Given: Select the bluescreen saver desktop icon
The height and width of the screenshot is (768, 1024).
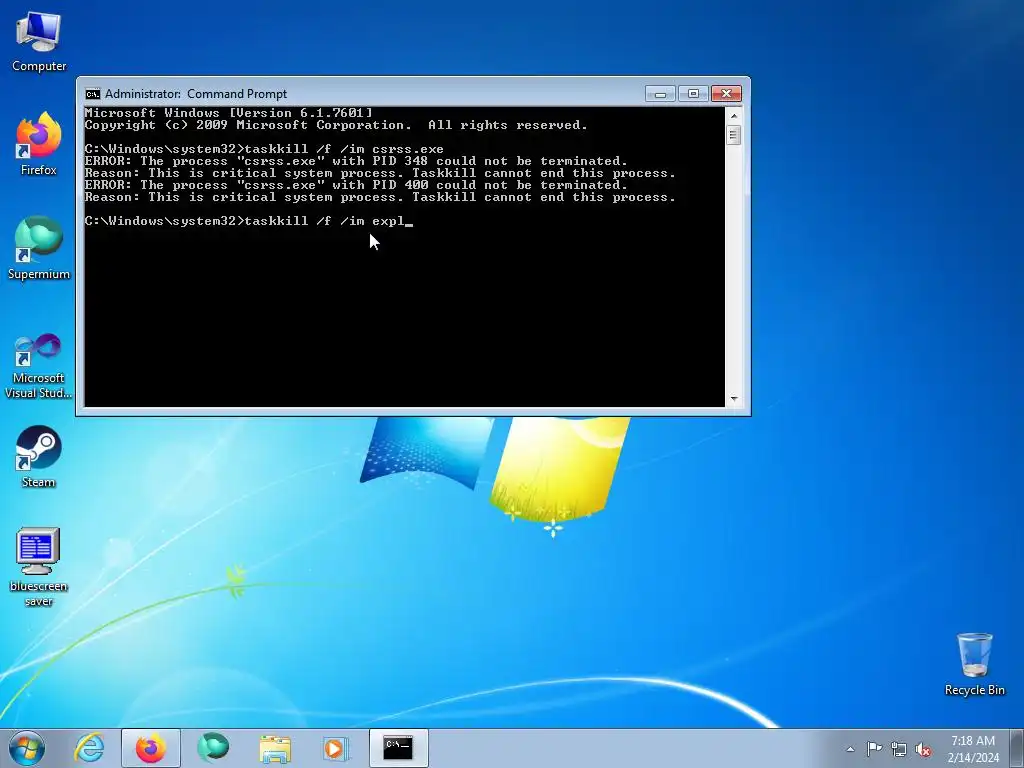Looking at the screenshot, I should [x=39, y=567].
